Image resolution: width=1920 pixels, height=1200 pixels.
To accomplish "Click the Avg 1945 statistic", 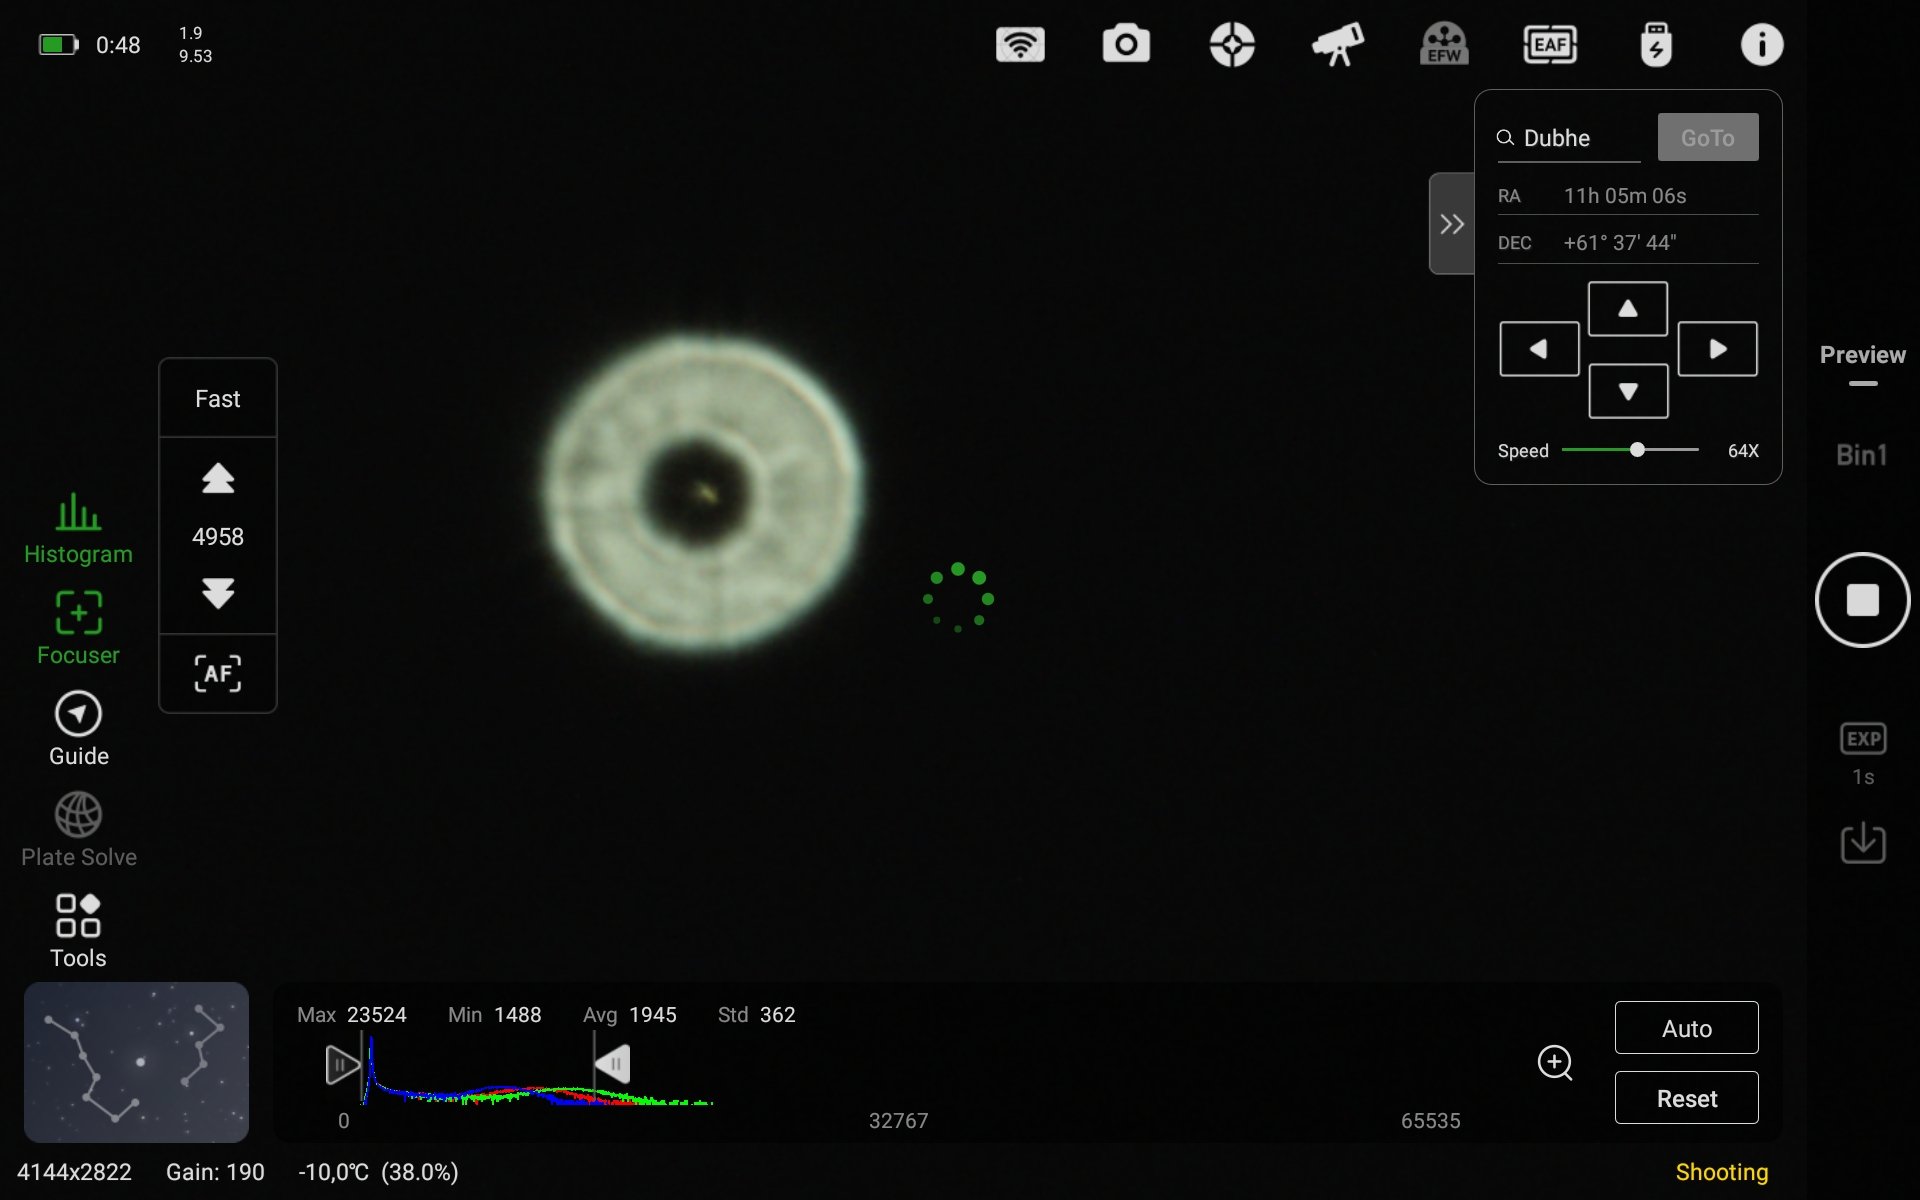I will tap(630, 1015).
